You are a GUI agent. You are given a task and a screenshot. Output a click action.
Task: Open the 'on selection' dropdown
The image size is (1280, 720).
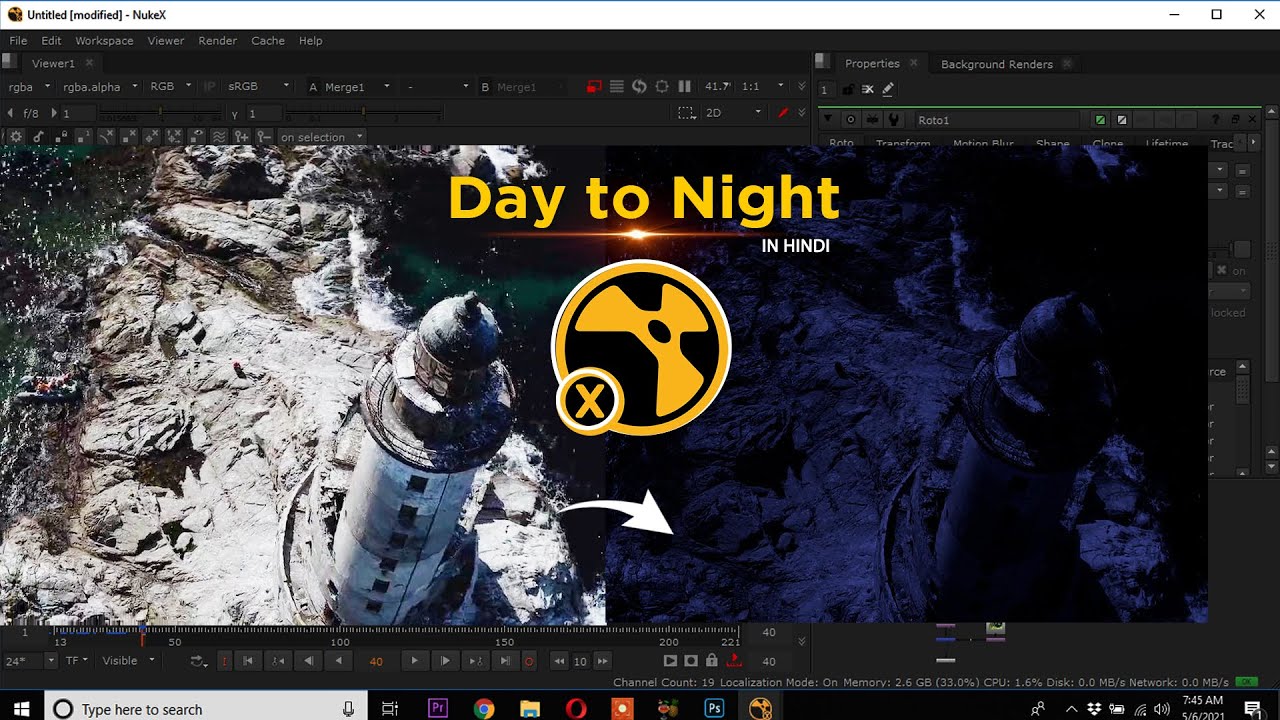322,137
